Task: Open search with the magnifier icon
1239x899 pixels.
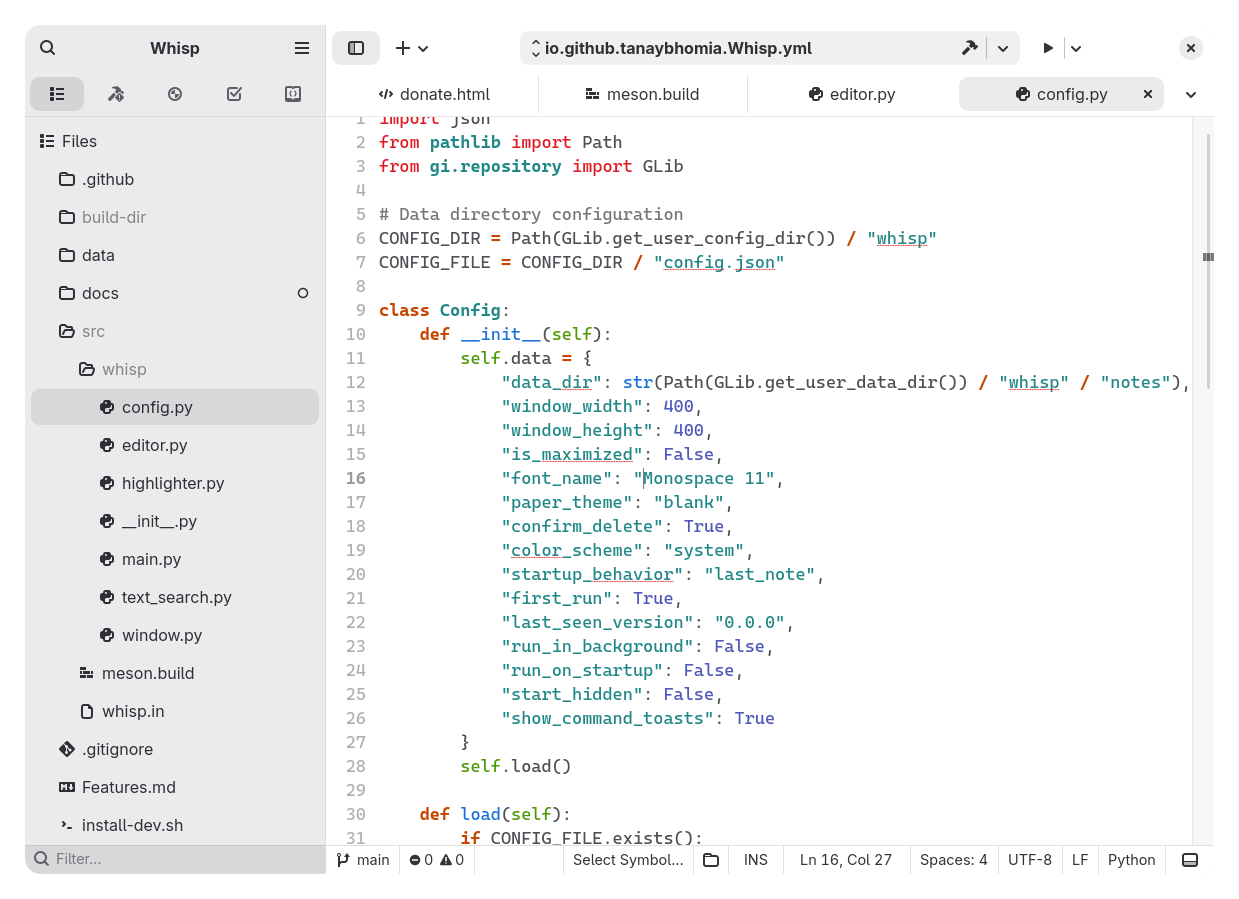Action: [x=48, y=48]
